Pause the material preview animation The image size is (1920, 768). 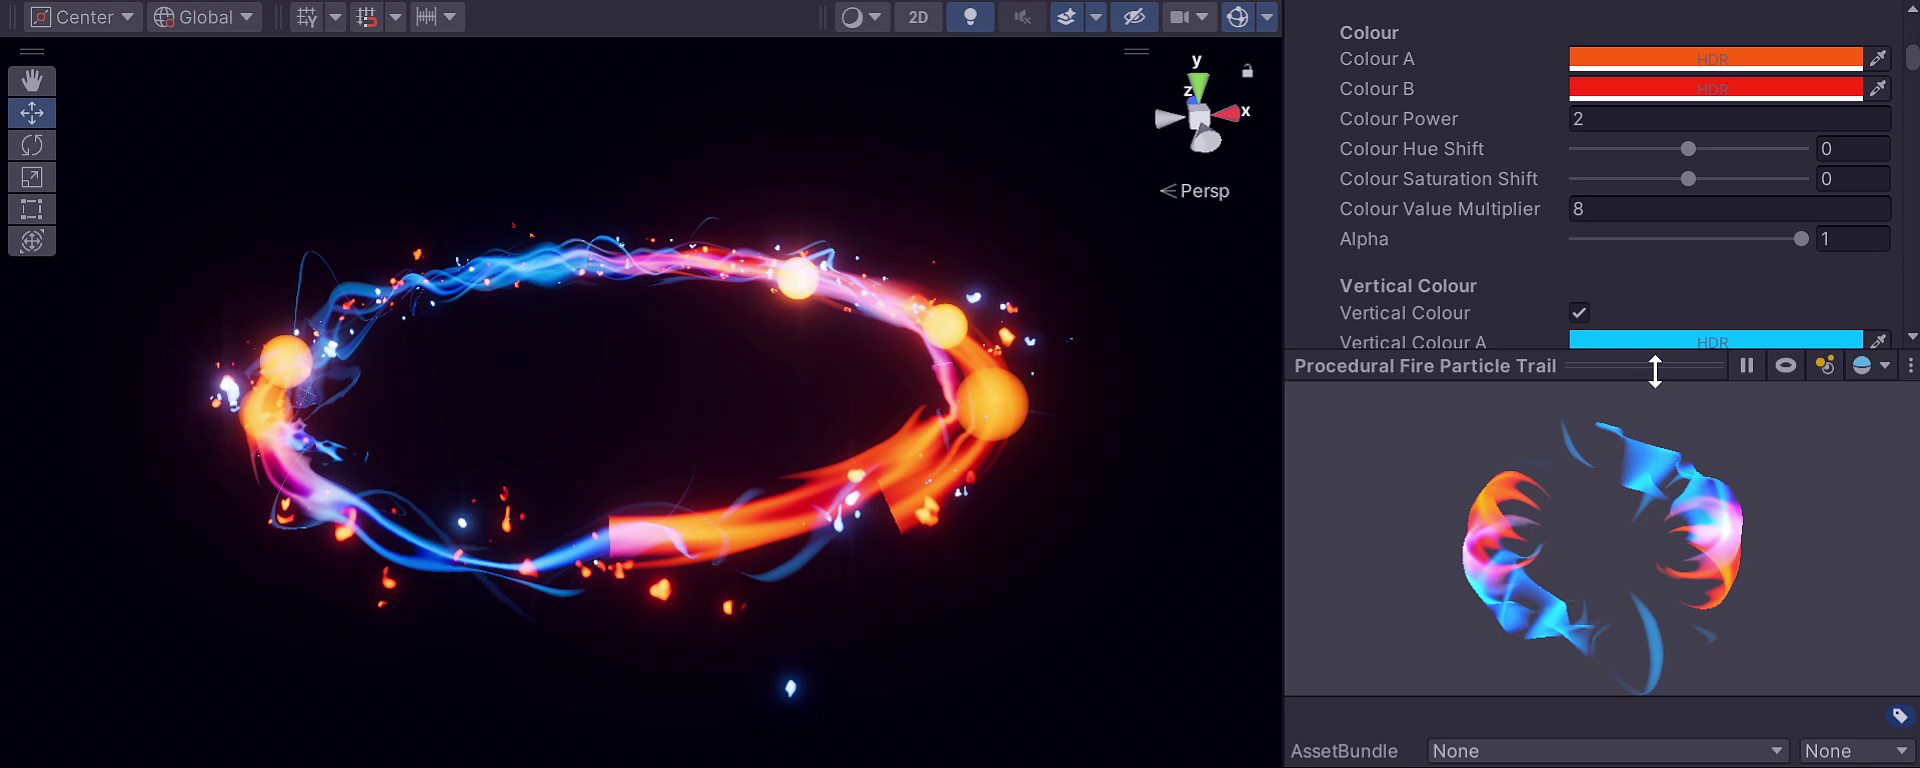pos(1747,366)
